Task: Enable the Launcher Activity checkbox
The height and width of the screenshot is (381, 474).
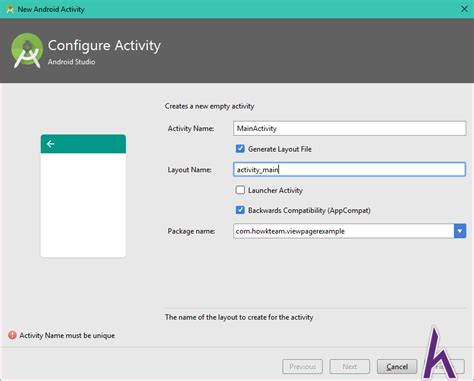Action: click(x=240, y=190)
